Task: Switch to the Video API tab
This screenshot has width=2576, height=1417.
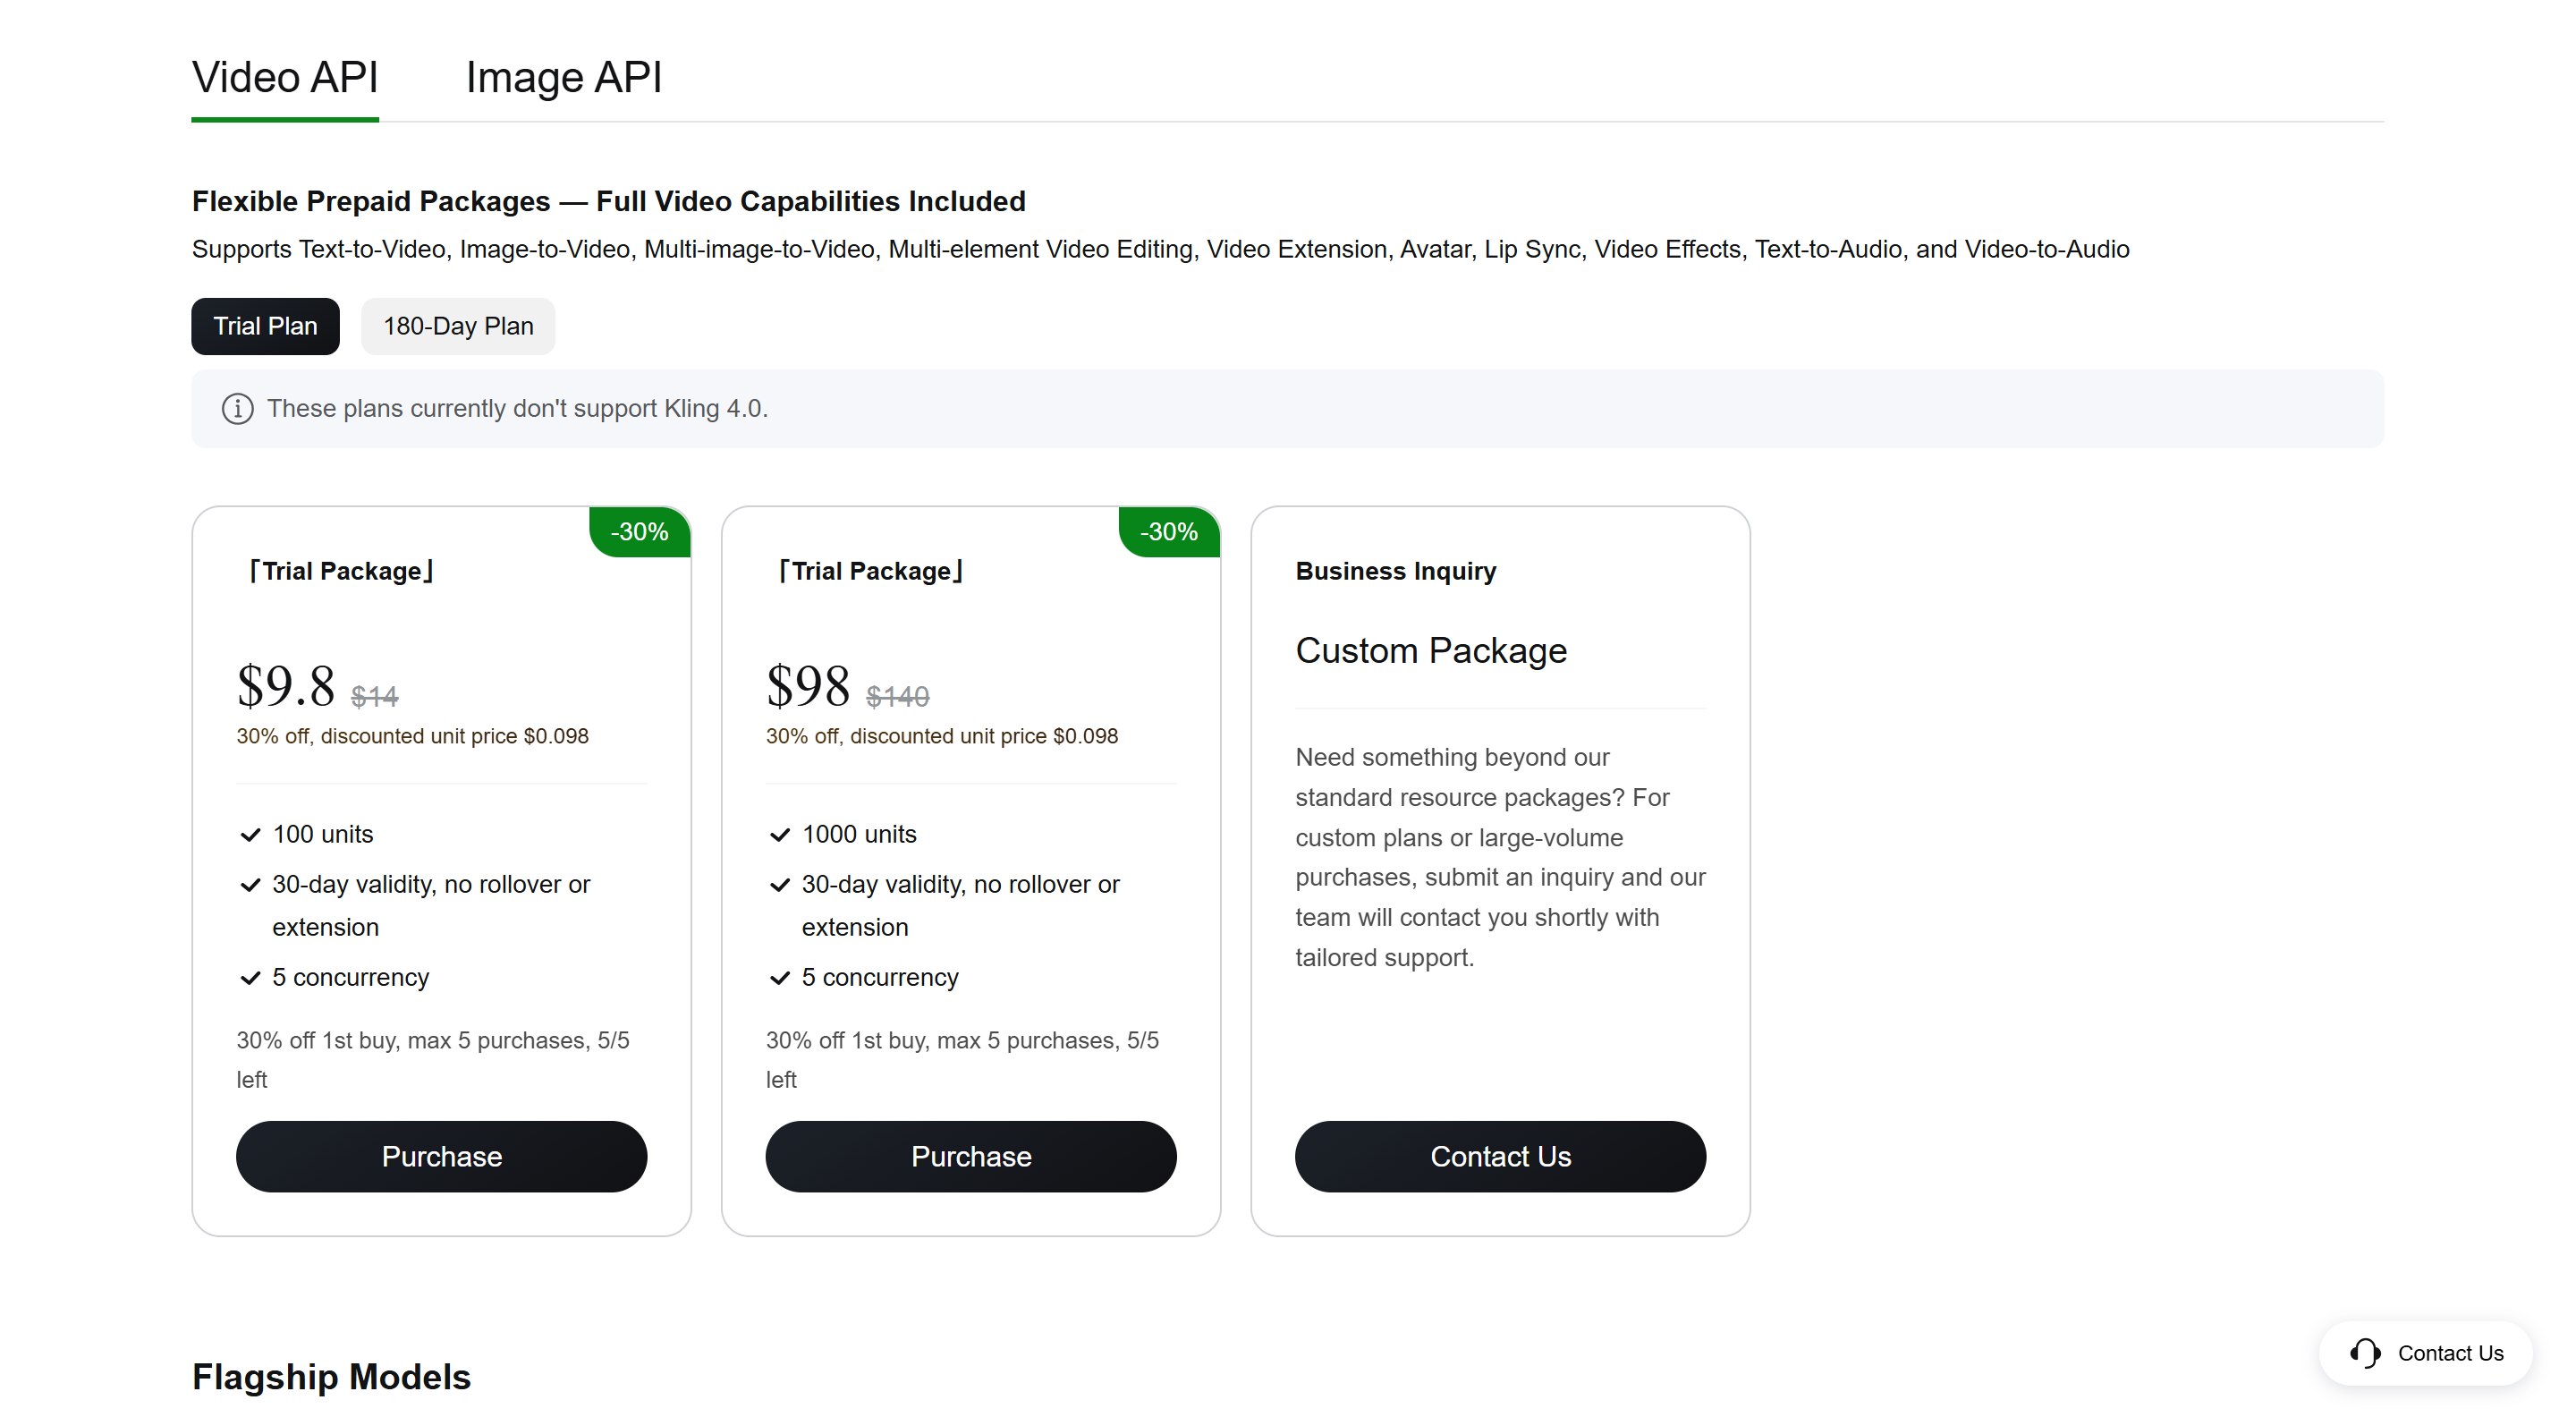Action: pos(285,77)
